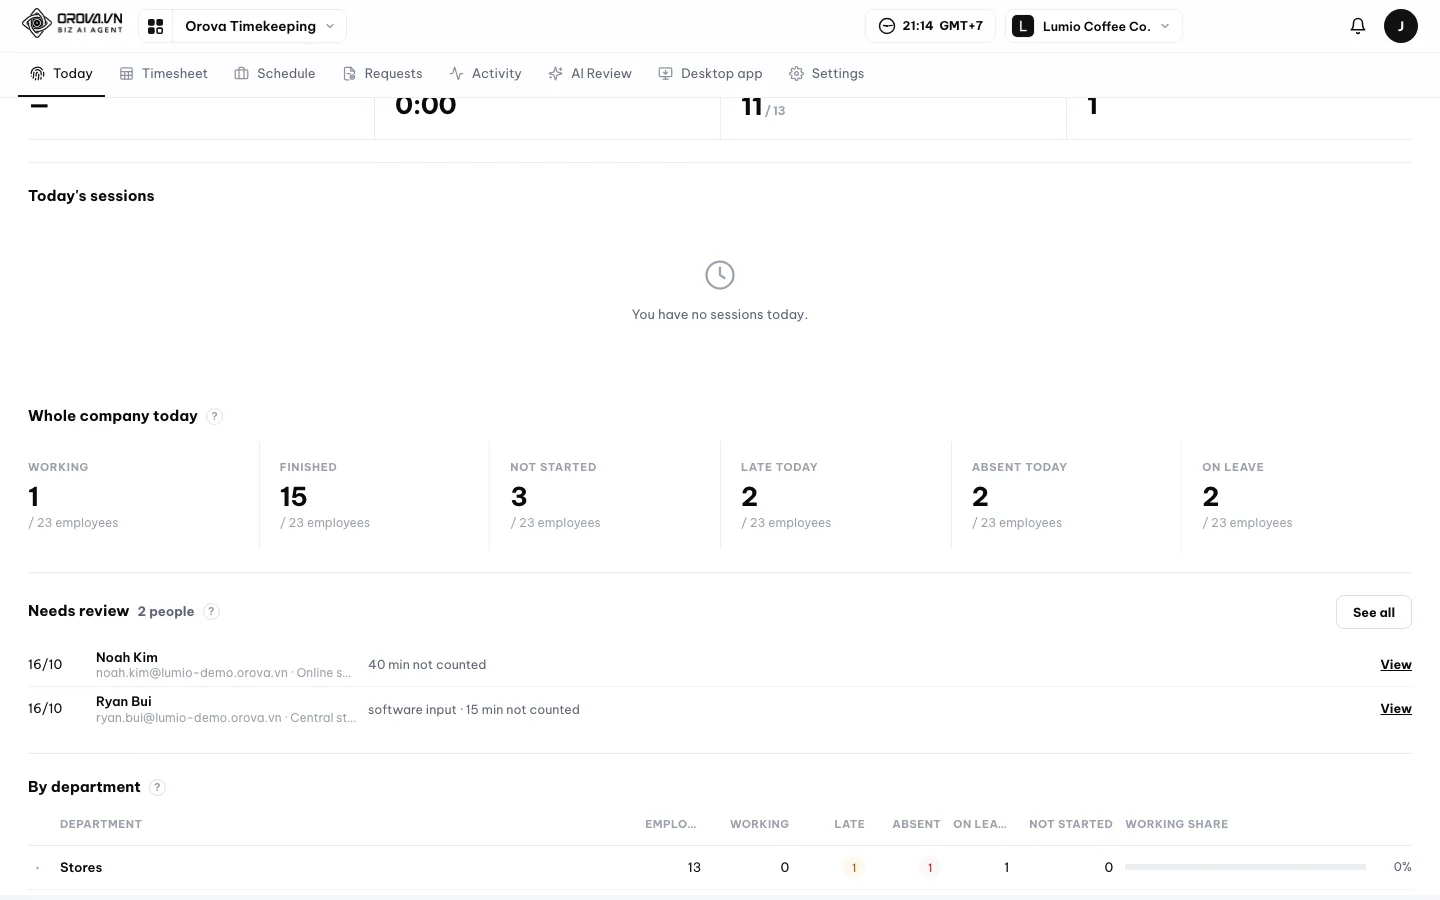Switch to the Activity tab
The height and width of the screenshot is (900, 1440).
(486, 74)
